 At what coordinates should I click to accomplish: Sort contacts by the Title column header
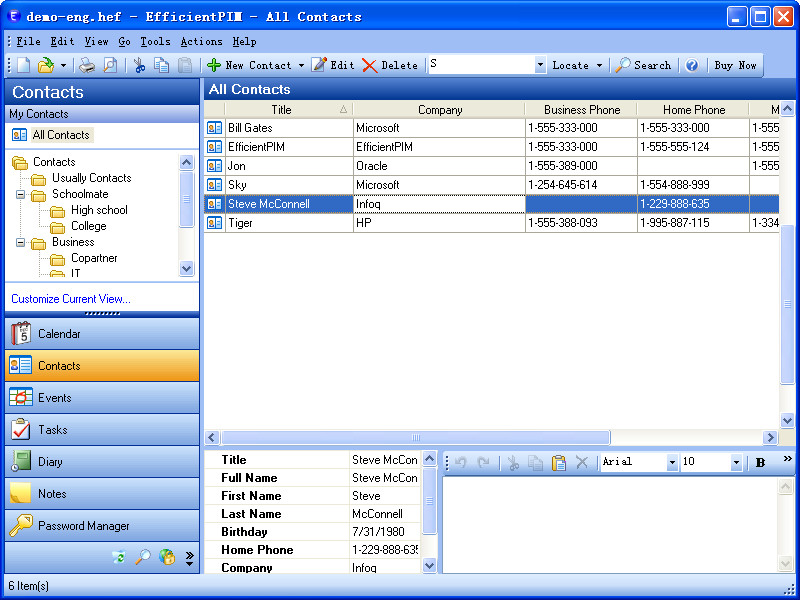coord(289,110)
